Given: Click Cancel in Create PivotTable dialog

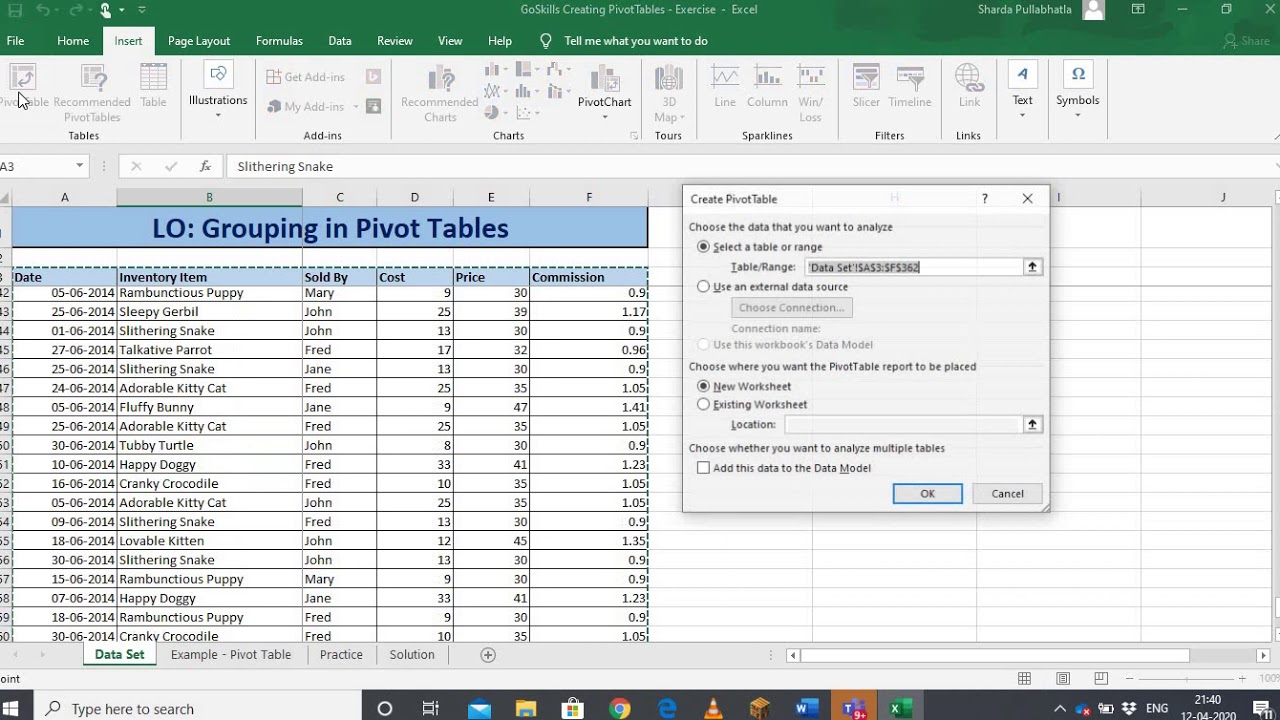Looking at the screenshot, I should (1007, 494).
